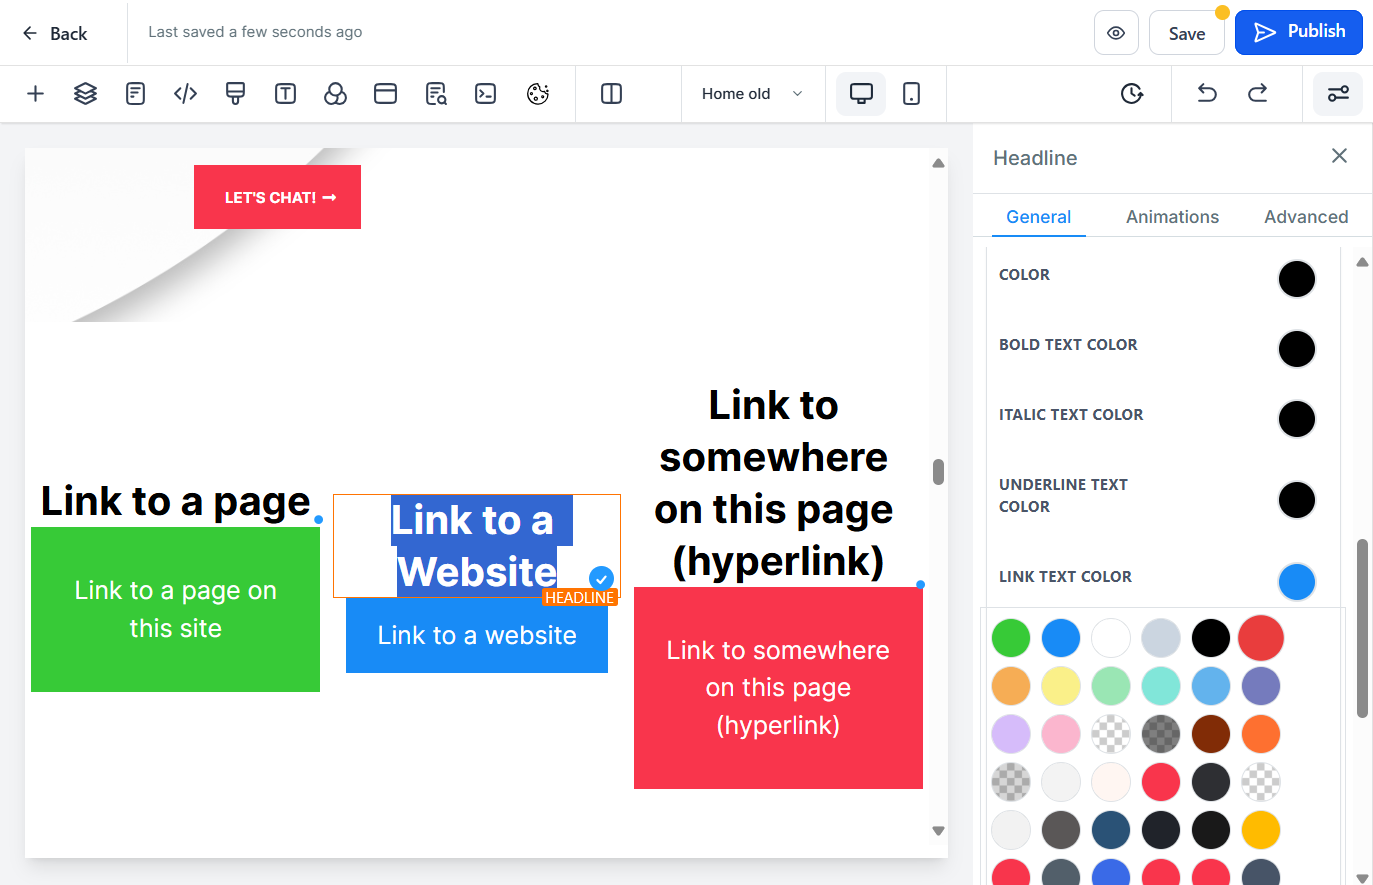This screenshot has height=885, width=1373.
Task: Close the Headline panel
Action: tap(1340, 156)
